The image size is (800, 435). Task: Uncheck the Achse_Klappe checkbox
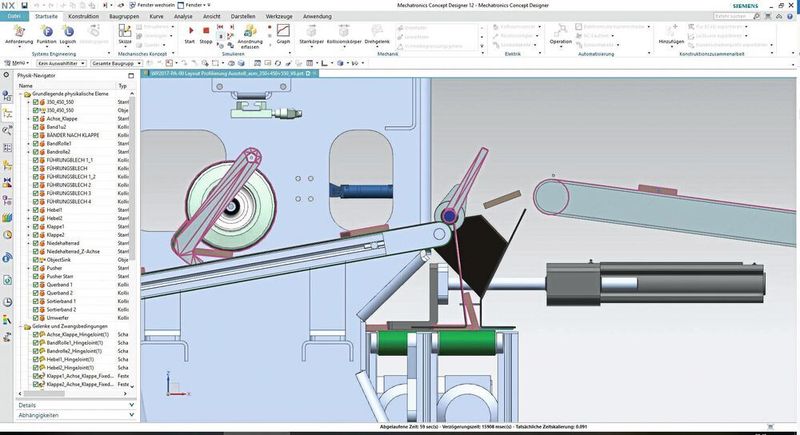36,118
